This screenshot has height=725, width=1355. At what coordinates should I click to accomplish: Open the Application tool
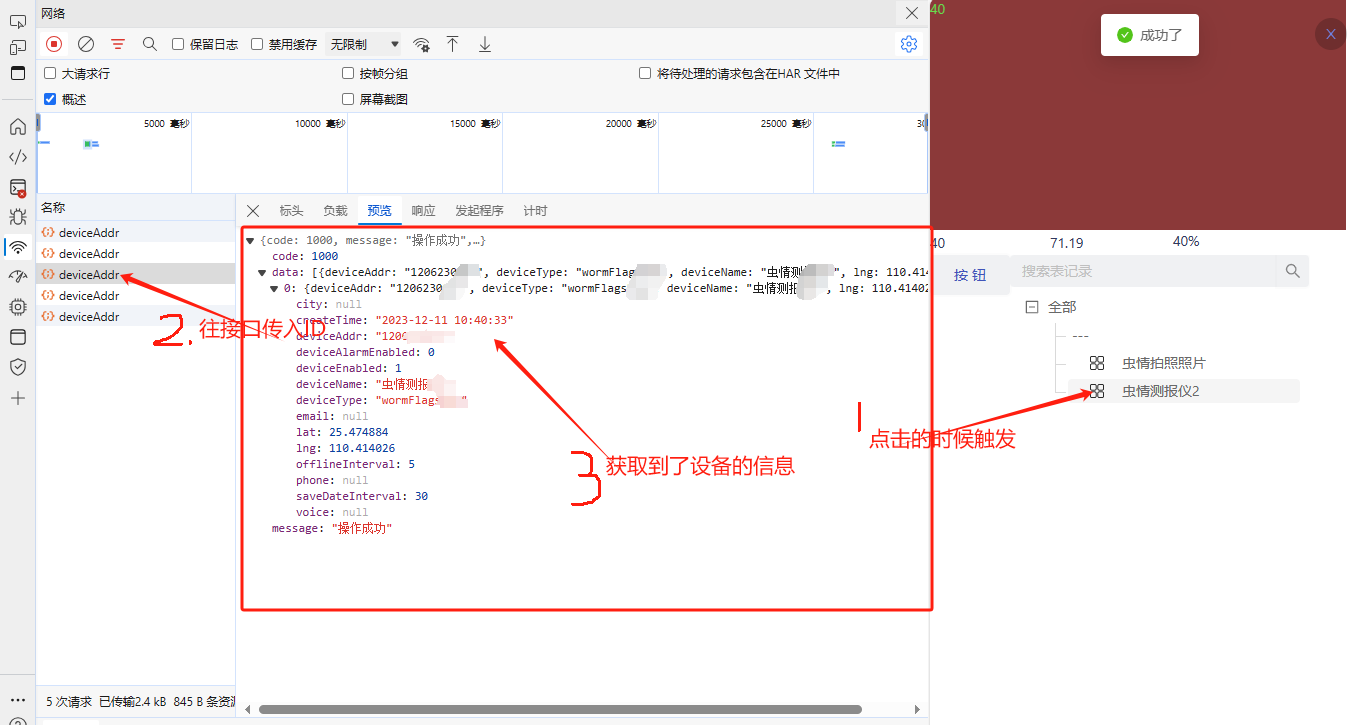tap(17, 337)
